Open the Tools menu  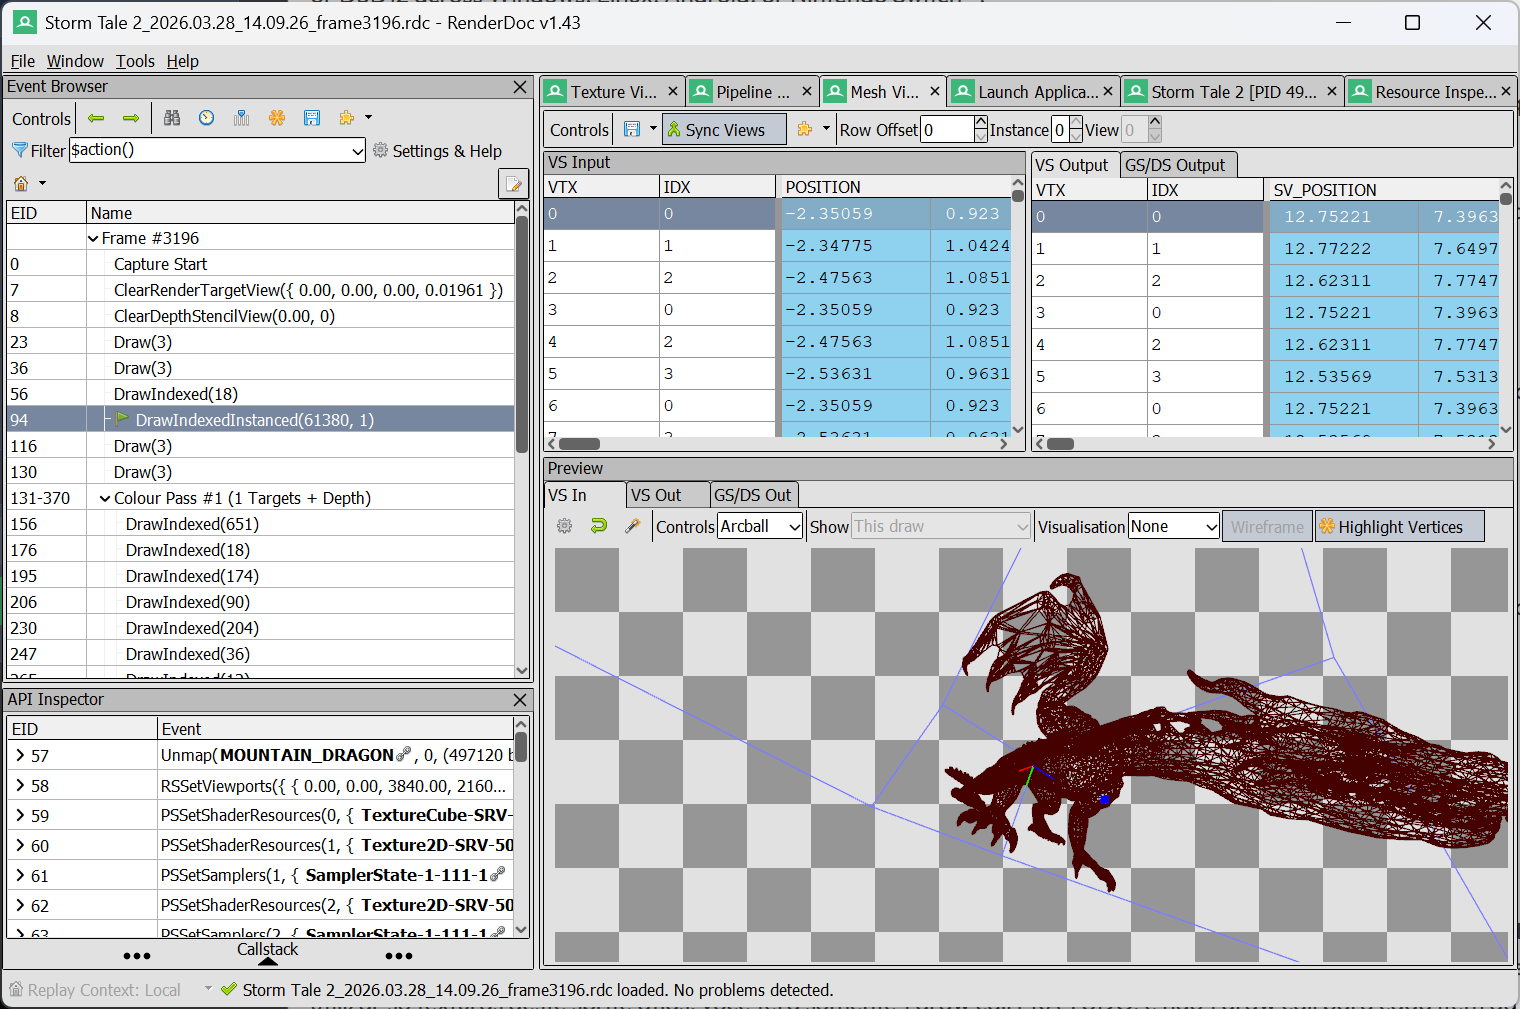[135, 61]
